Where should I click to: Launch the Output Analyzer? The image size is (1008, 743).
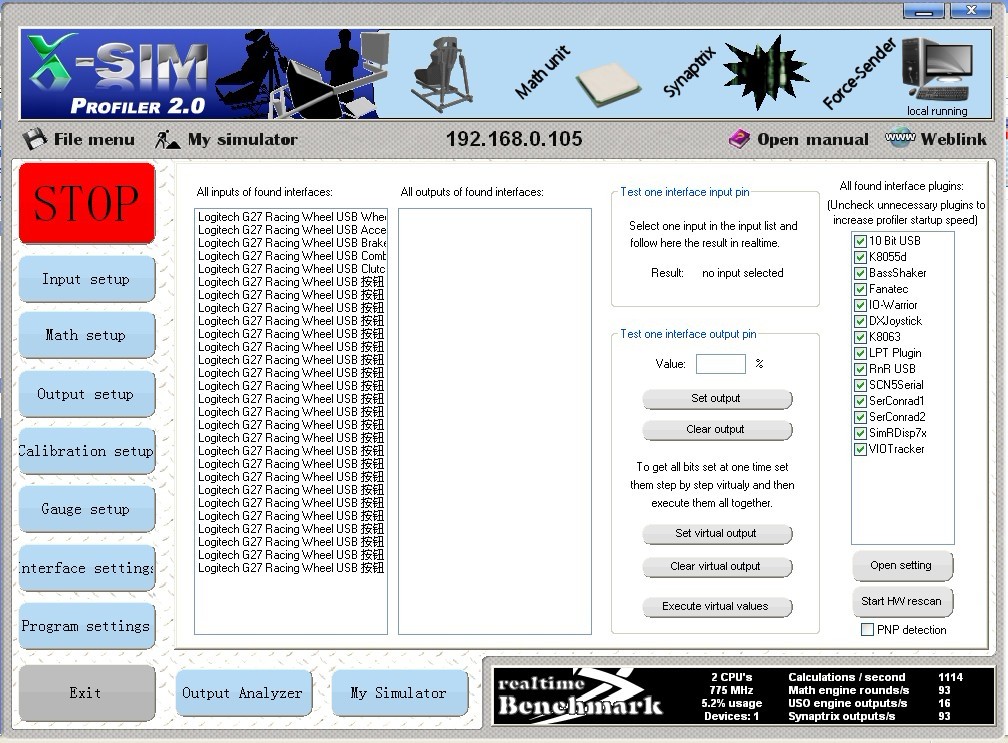pos(243,693)
